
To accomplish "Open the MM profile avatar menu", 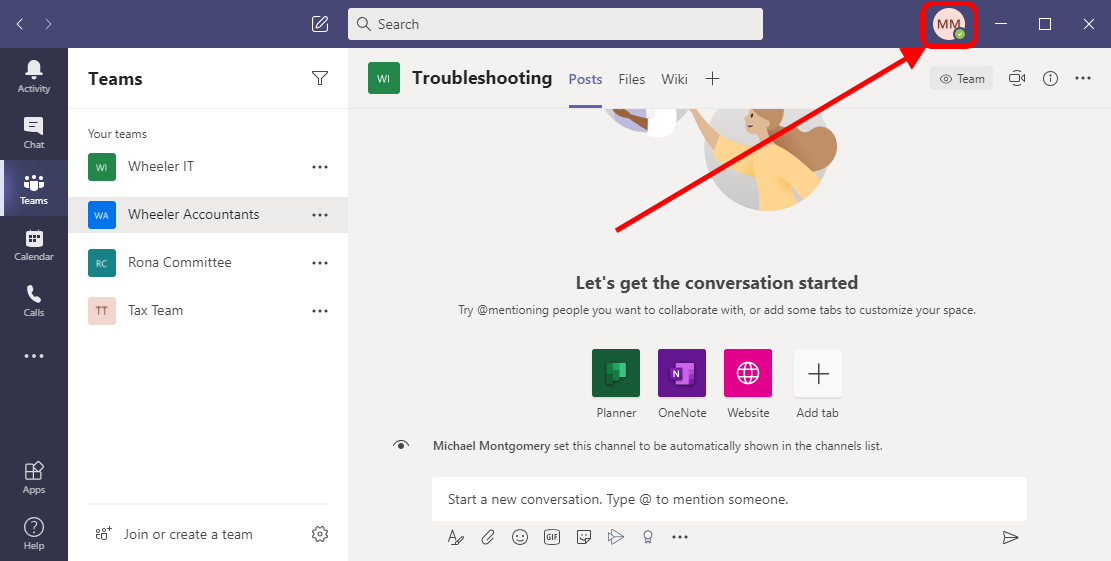I will 949,25.
